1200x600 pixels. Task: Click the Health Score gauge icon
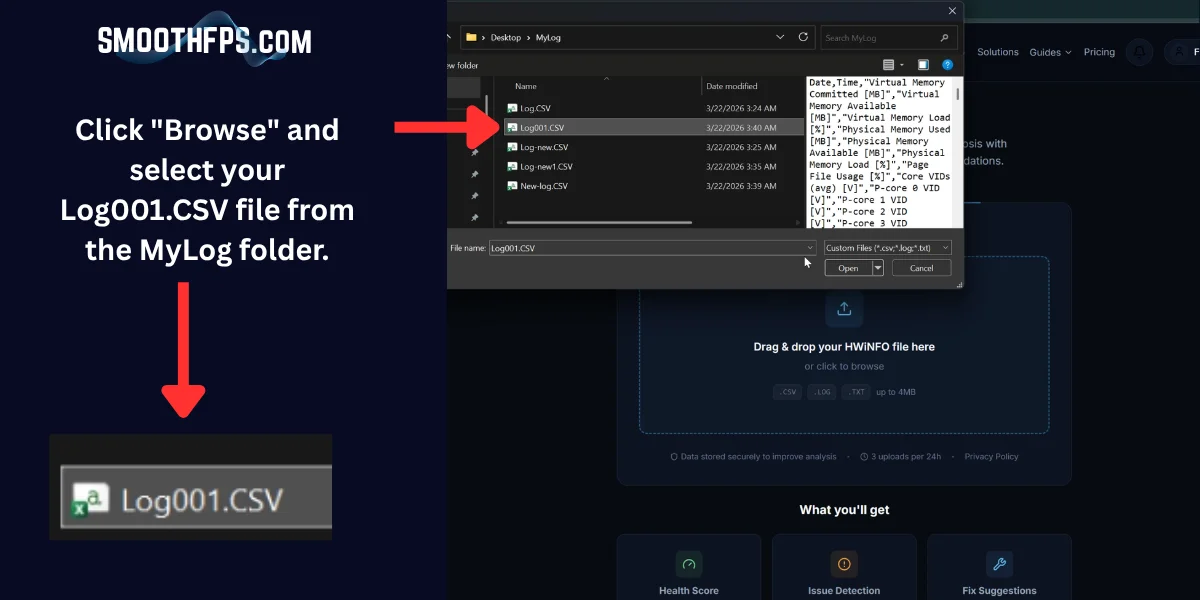coord(689,564)
